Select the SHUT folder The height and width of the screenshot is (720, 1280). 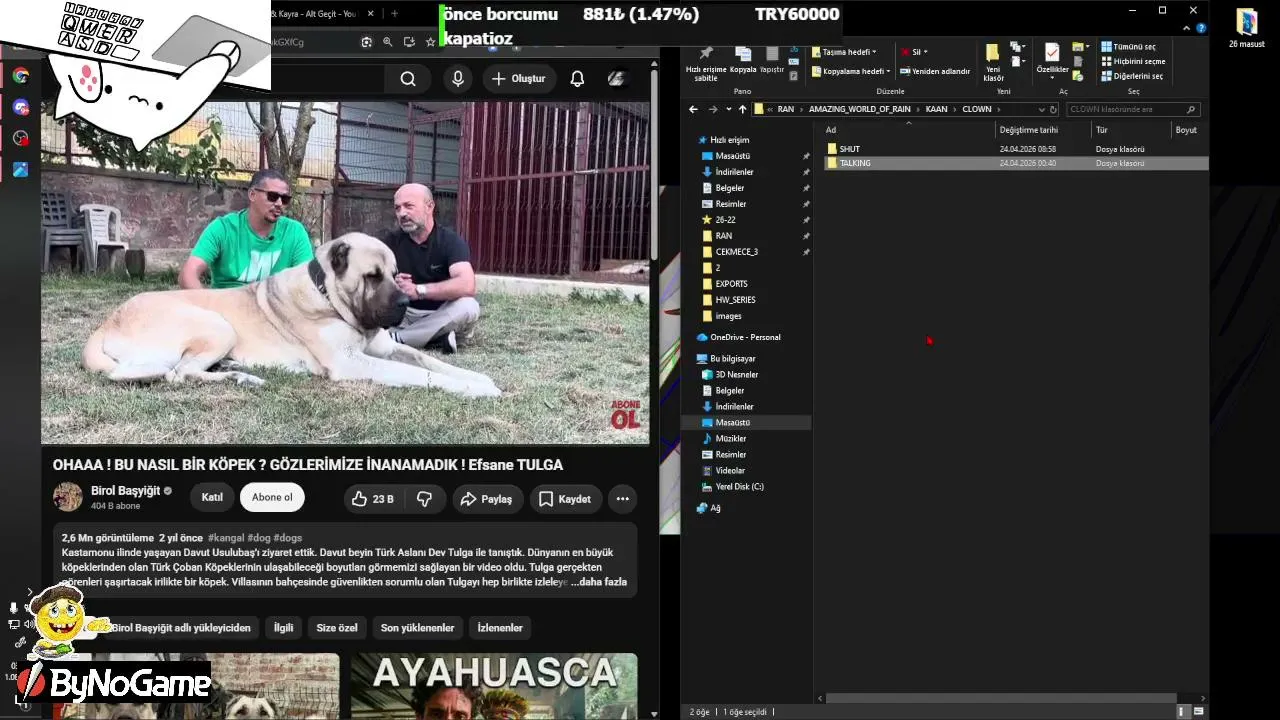pos(1017,149)
